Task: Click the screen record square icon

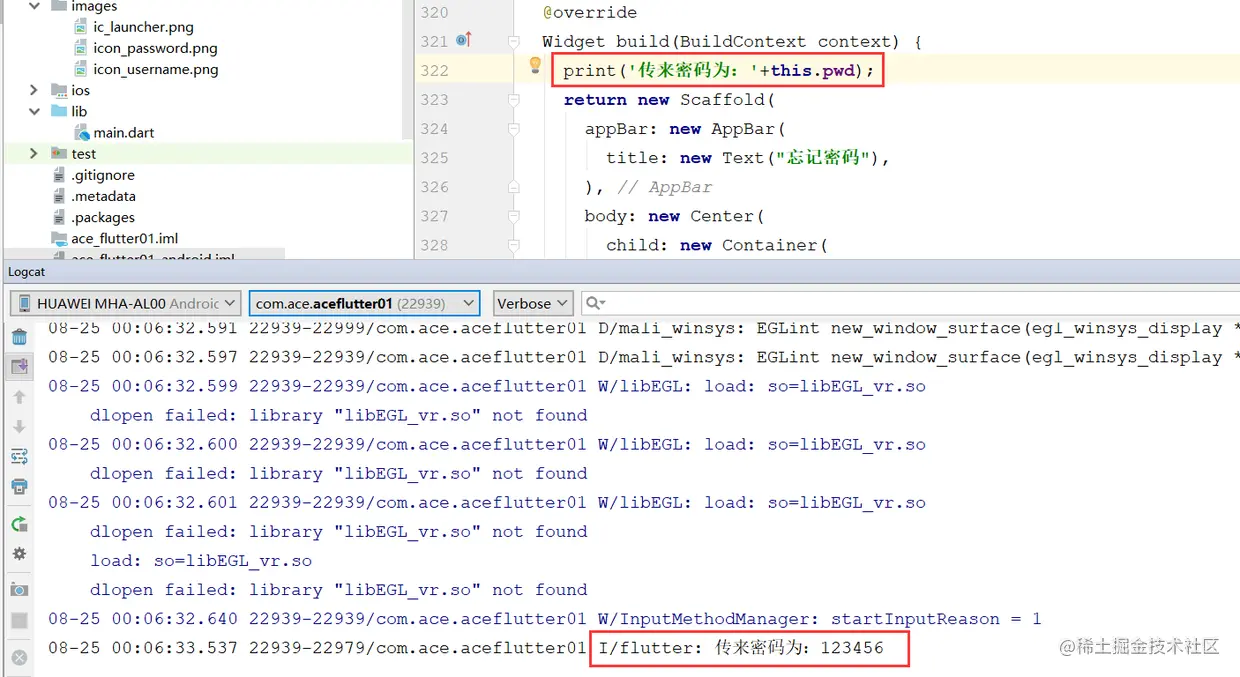Action: coord(19,621)
